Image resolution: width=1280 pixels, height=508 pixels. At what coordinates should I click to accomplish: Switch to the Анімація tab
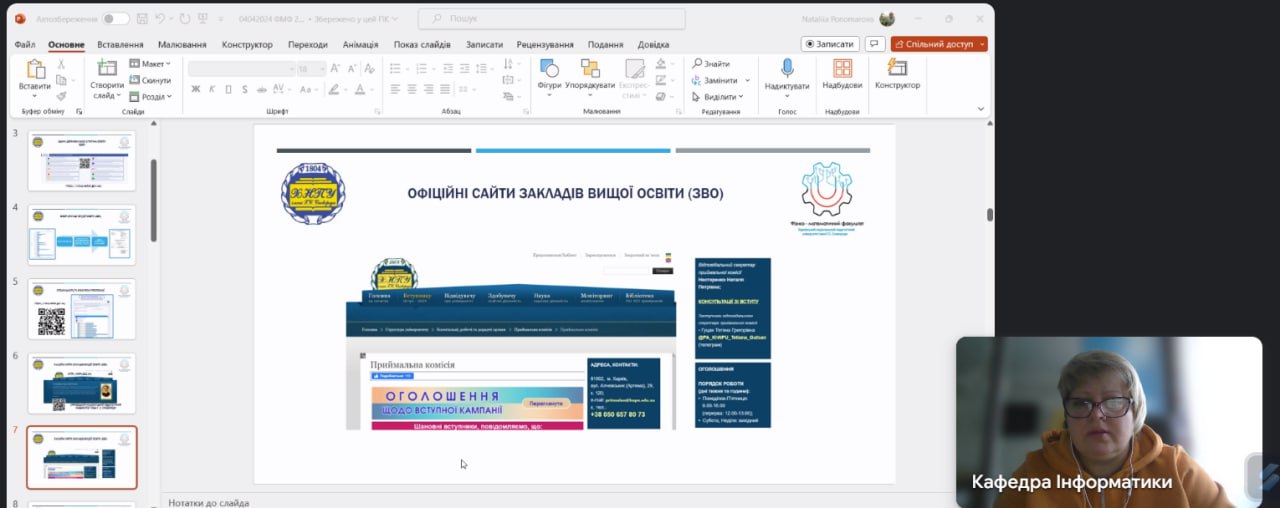360,44
